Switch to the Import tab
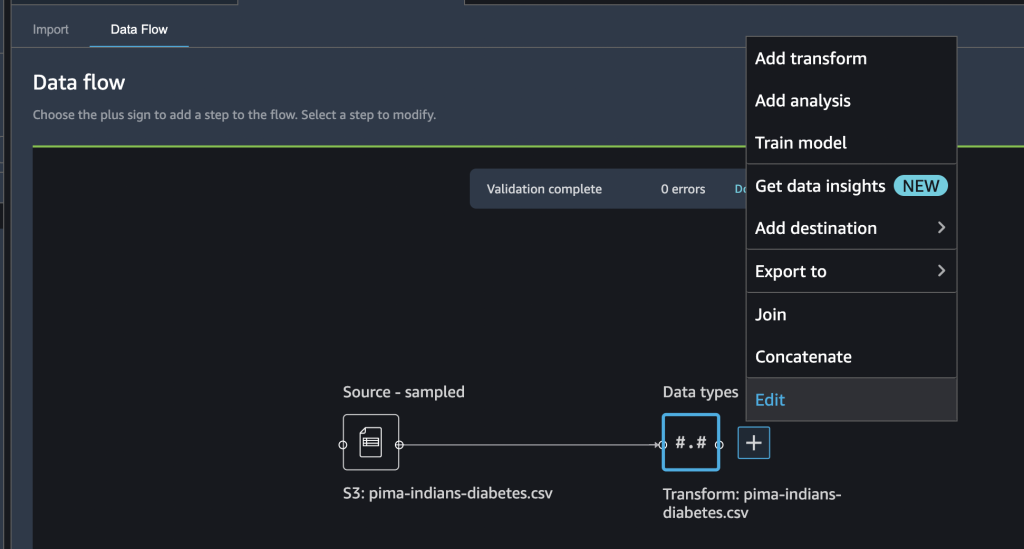 pyautogui.click(x=51, y=29)
